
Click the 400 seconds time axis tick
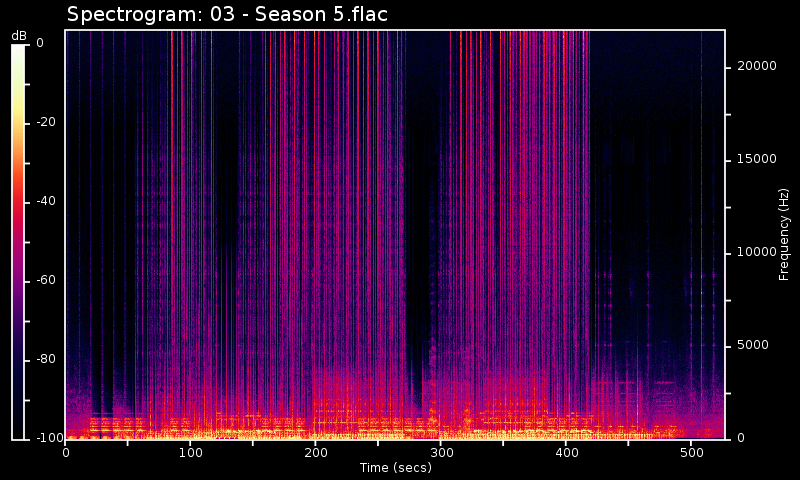(x=566, y=453)
